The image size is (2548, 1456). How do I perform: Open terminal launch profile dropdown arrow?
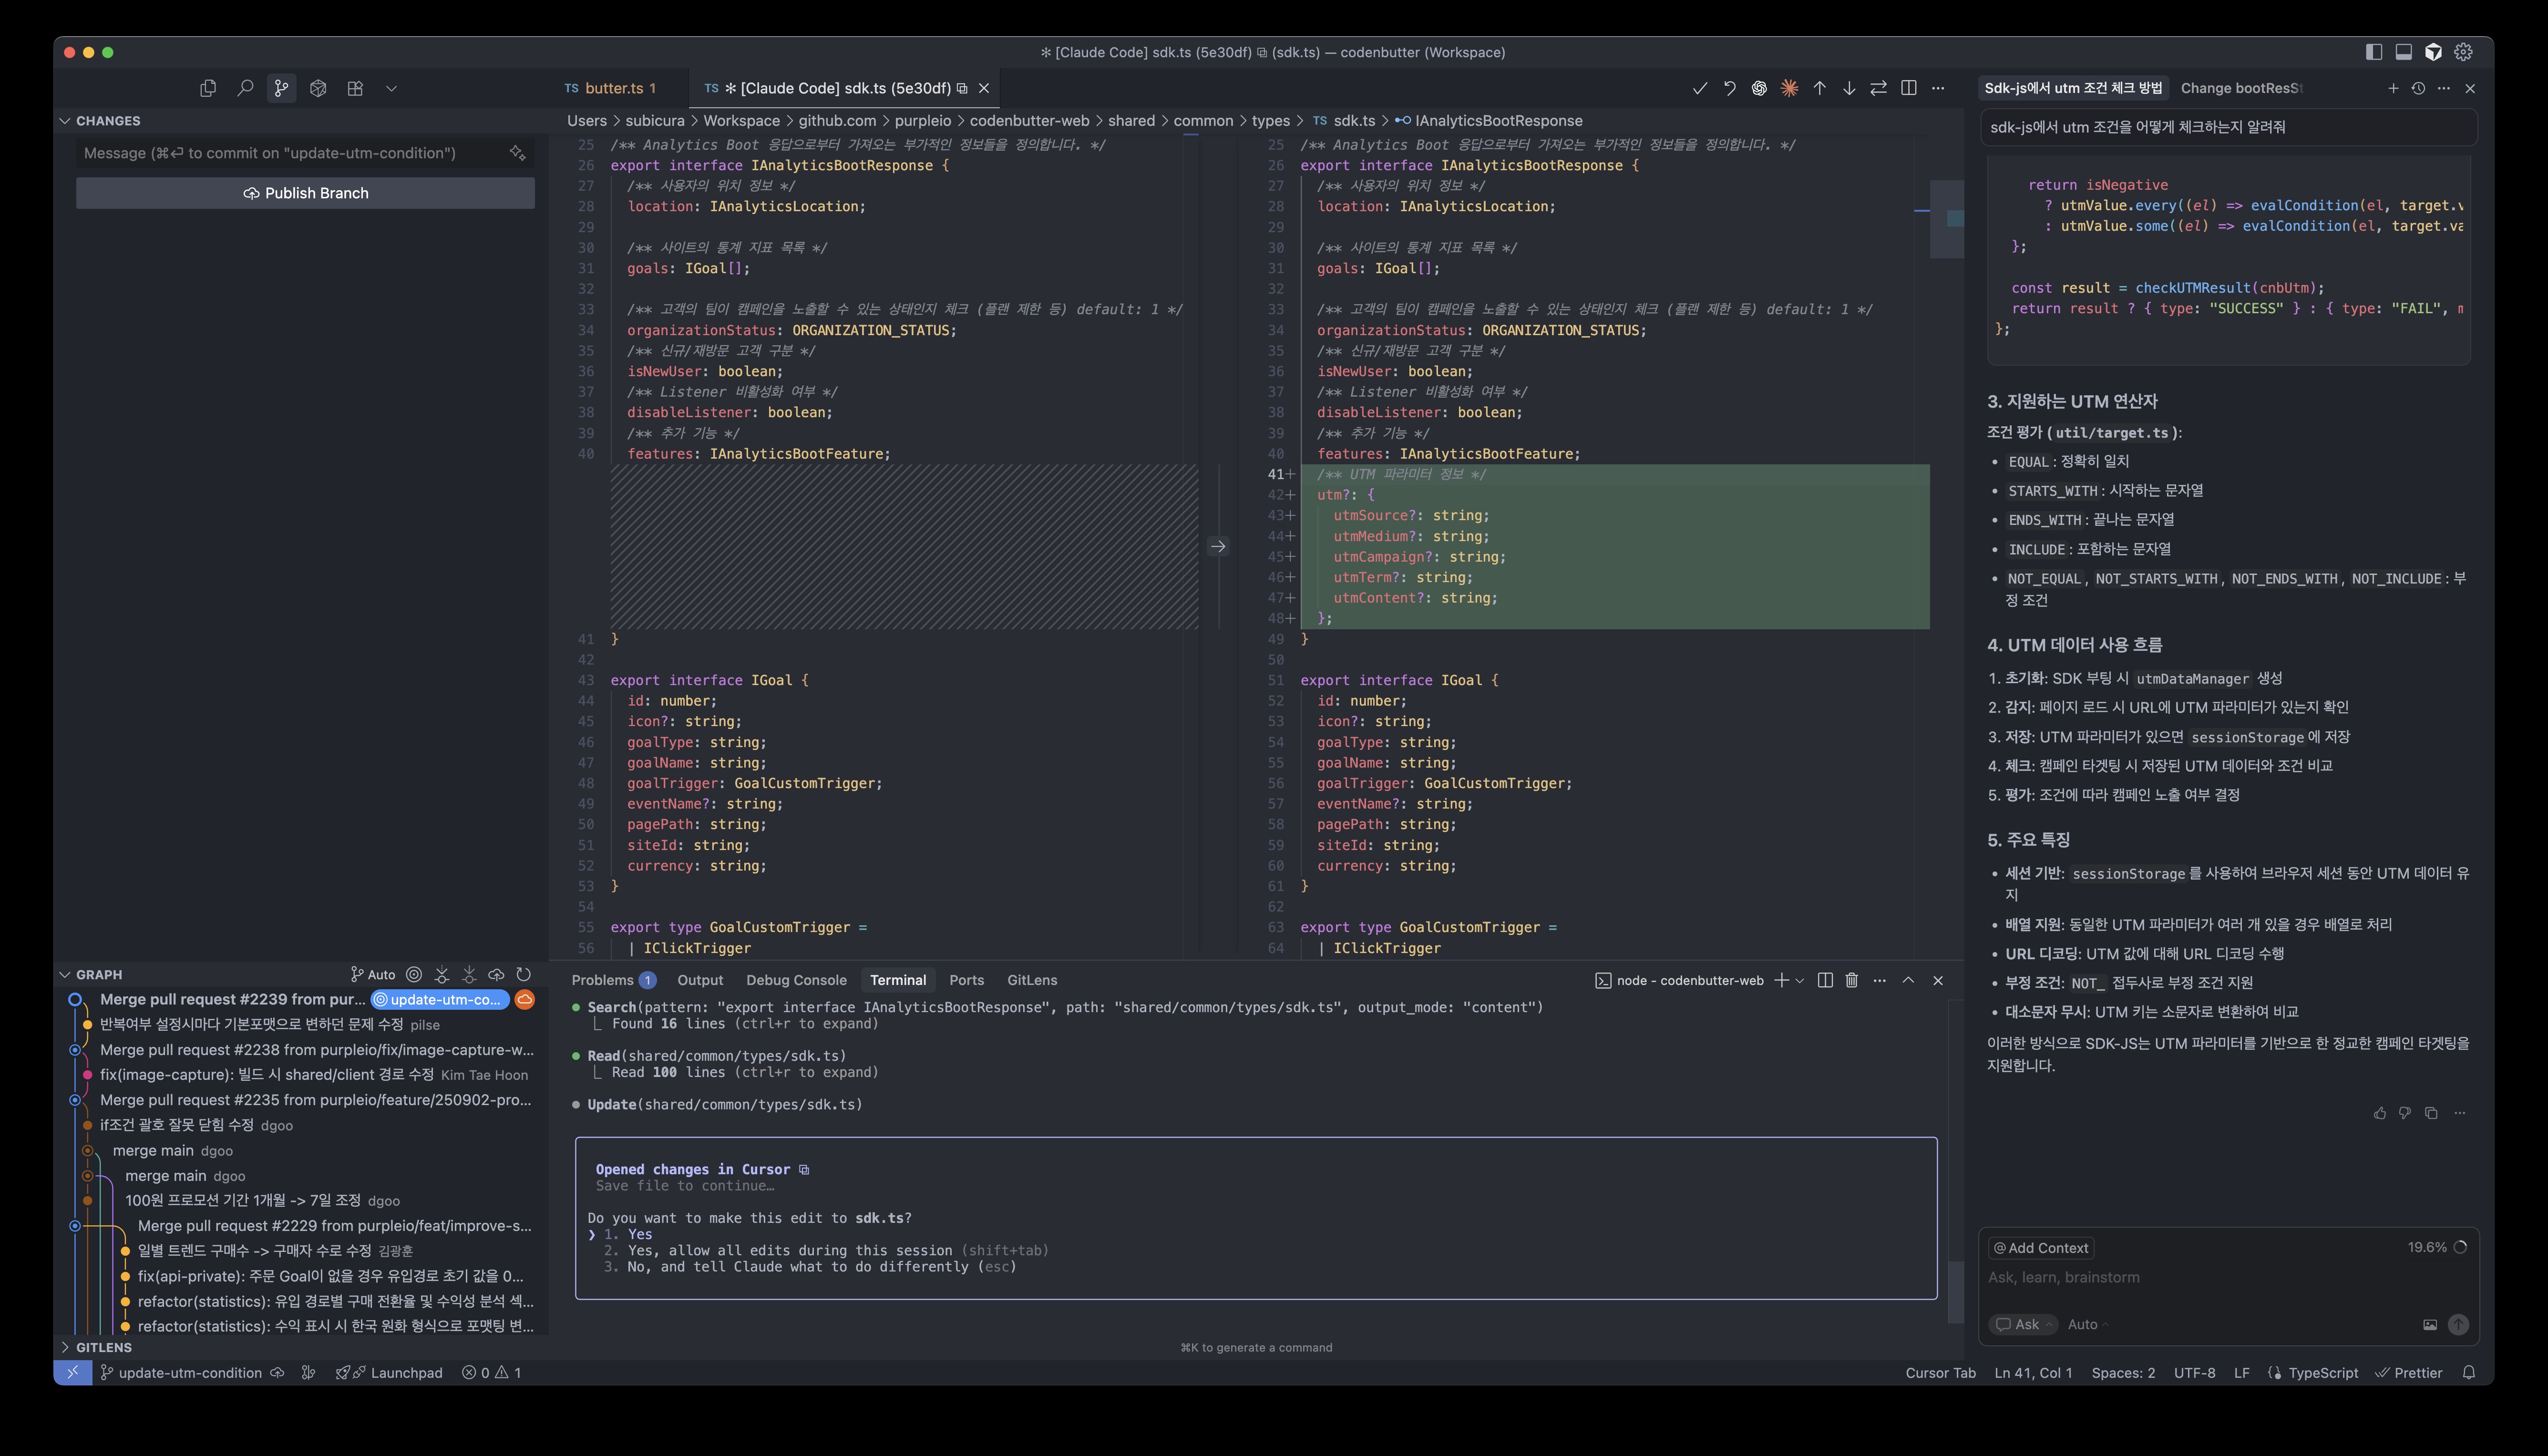click(1800, 980)
